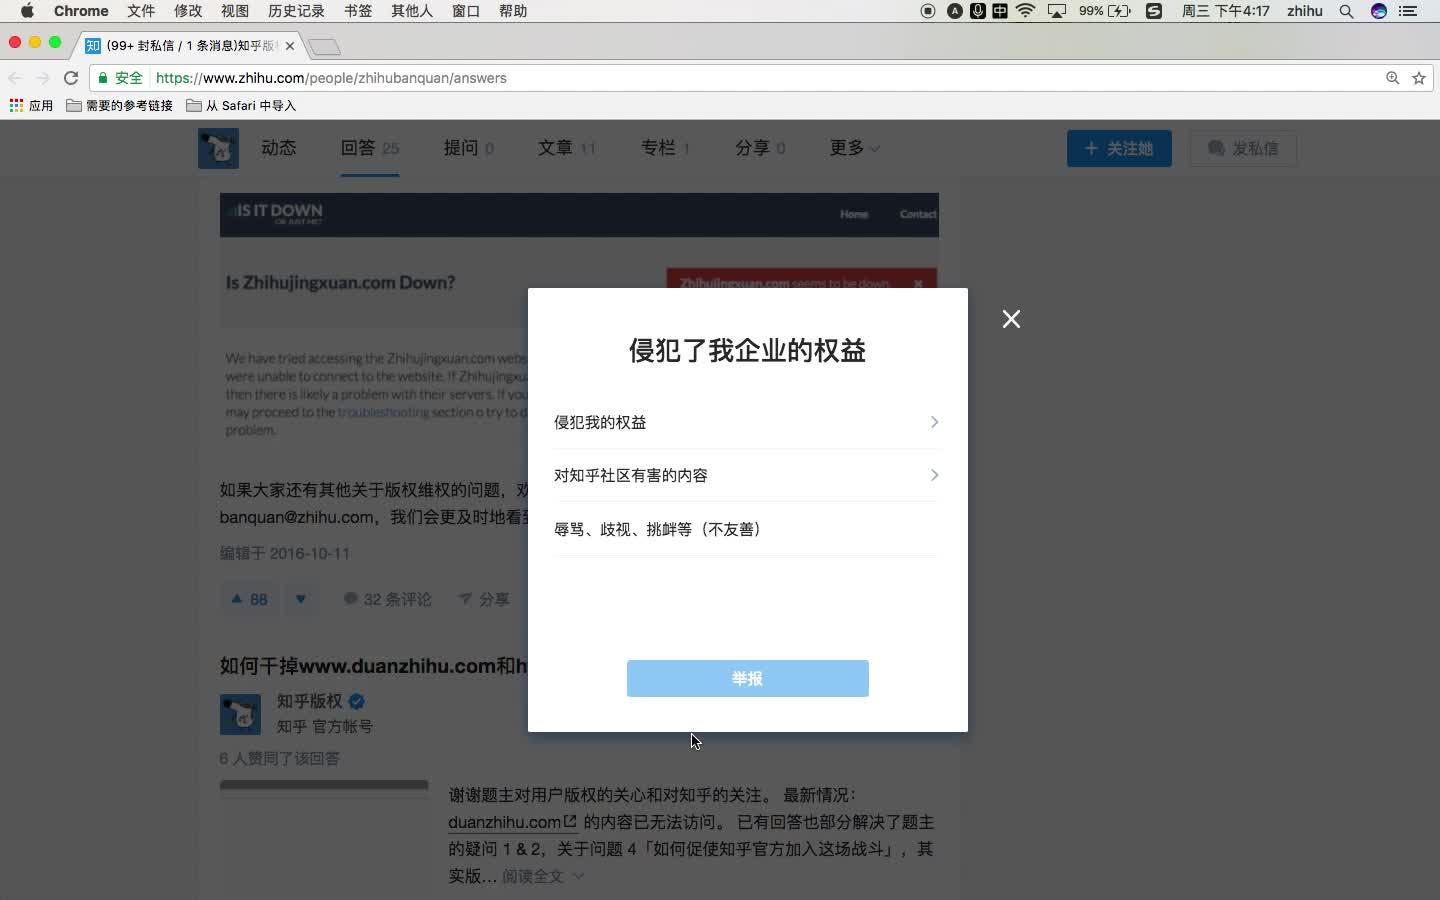The width and height of the screenshot is (1440, 900).
Task: Open Spotlight search magnifier icon
Action: tap(1347, 11)
